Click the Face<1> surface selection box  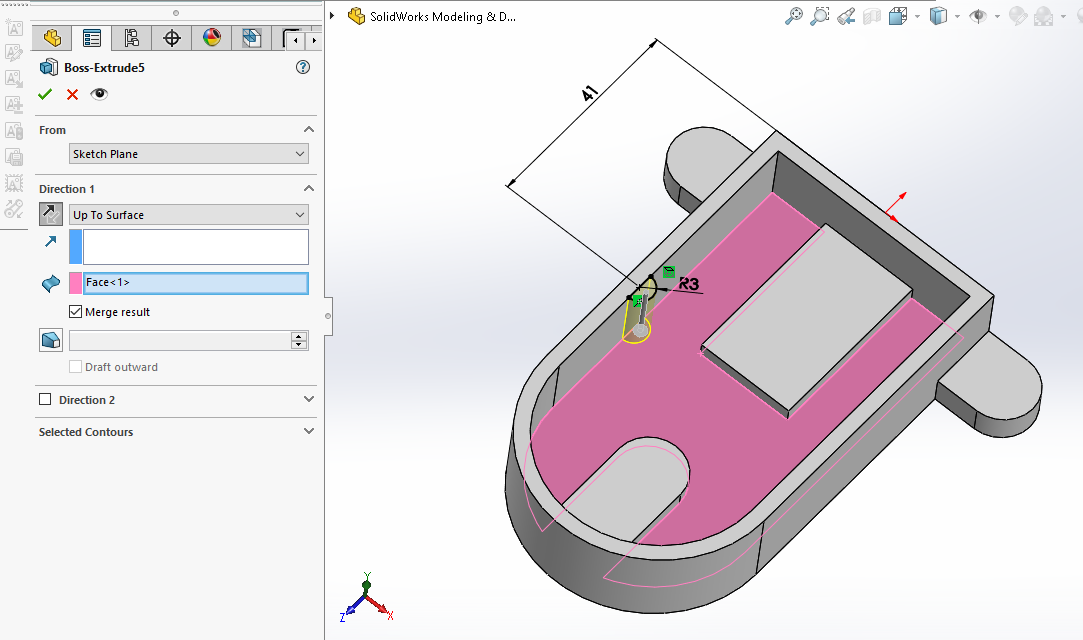(196, 283)
